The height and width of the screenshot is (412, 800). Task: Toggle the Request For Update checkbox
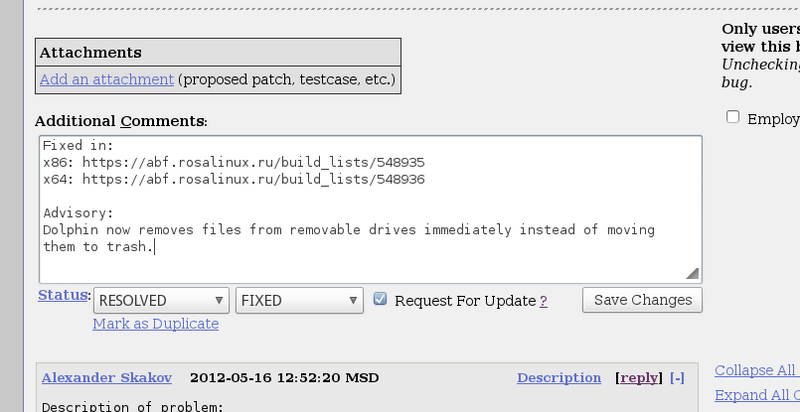click(380, 299)
